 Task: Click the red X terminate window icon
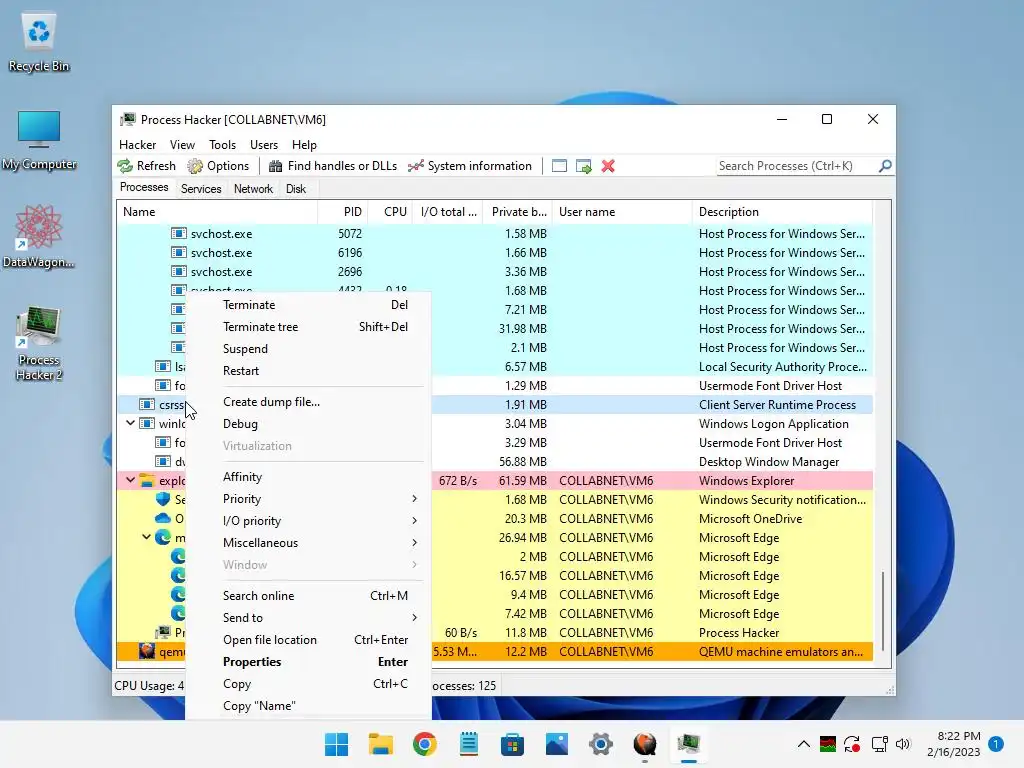click(x=608, y=166)
